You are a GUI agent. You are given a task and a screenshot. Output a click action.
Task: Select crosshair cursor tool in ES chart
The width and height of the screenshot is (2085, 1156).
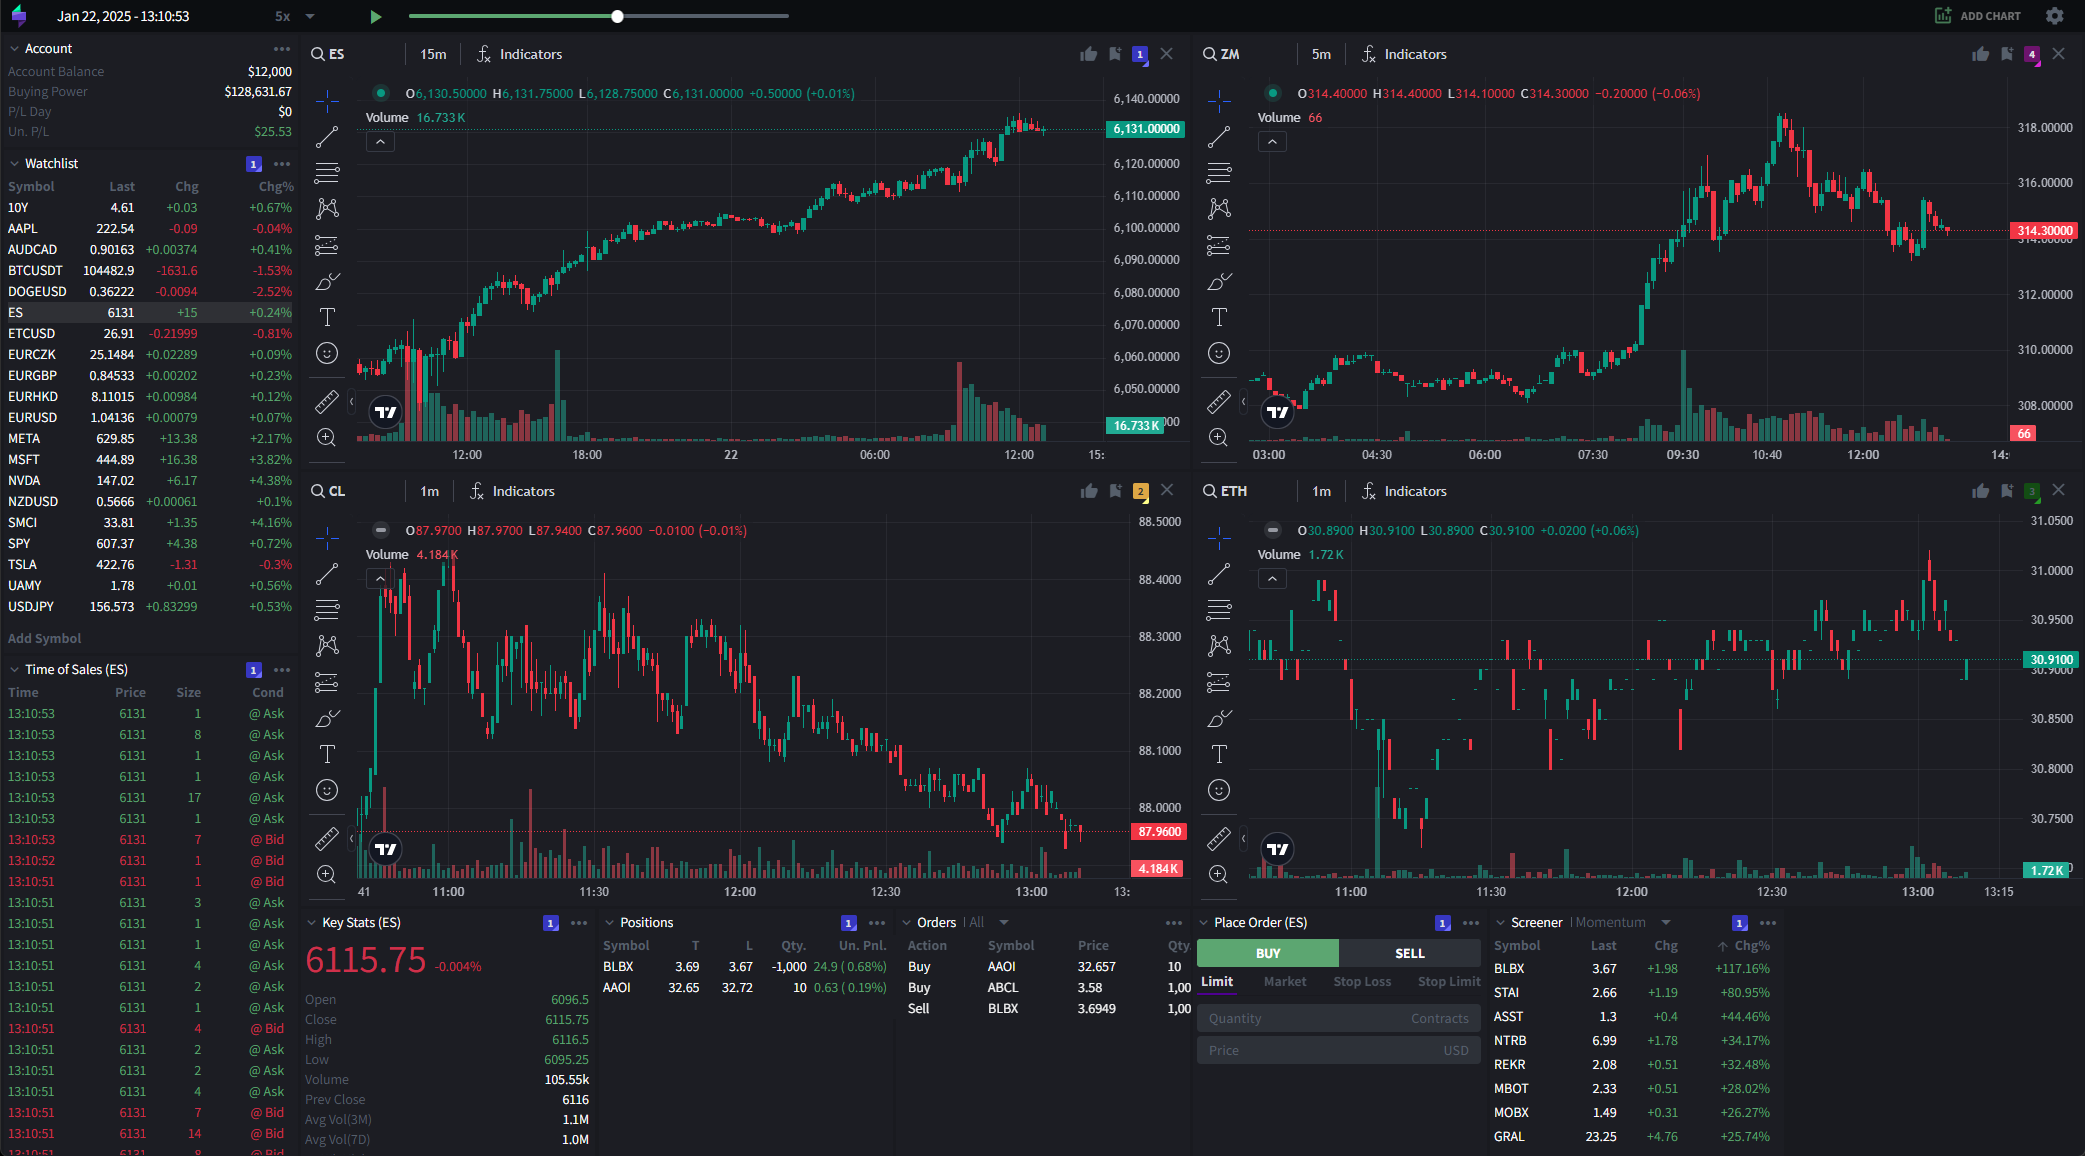tap(327, 100)
